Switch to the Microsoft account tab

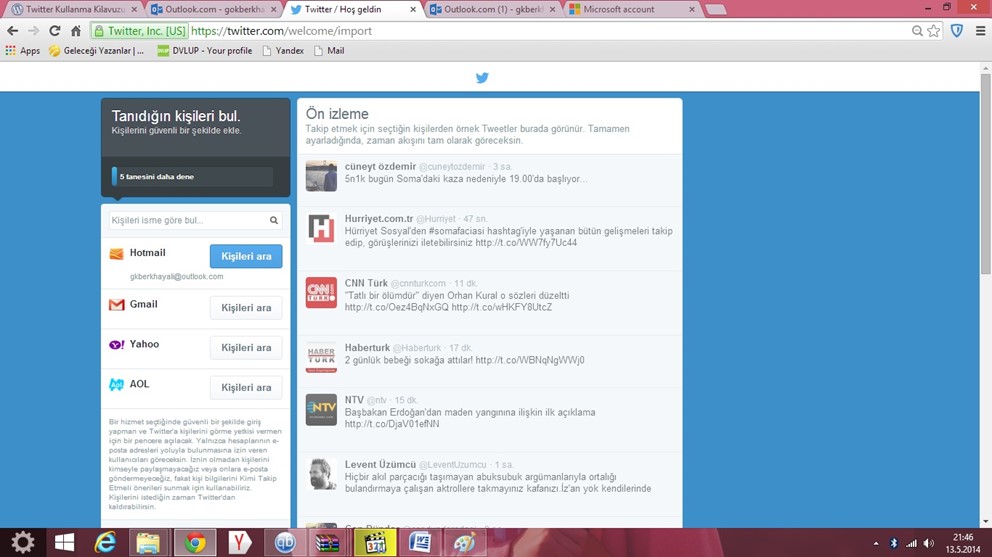[x=633, y=9]
